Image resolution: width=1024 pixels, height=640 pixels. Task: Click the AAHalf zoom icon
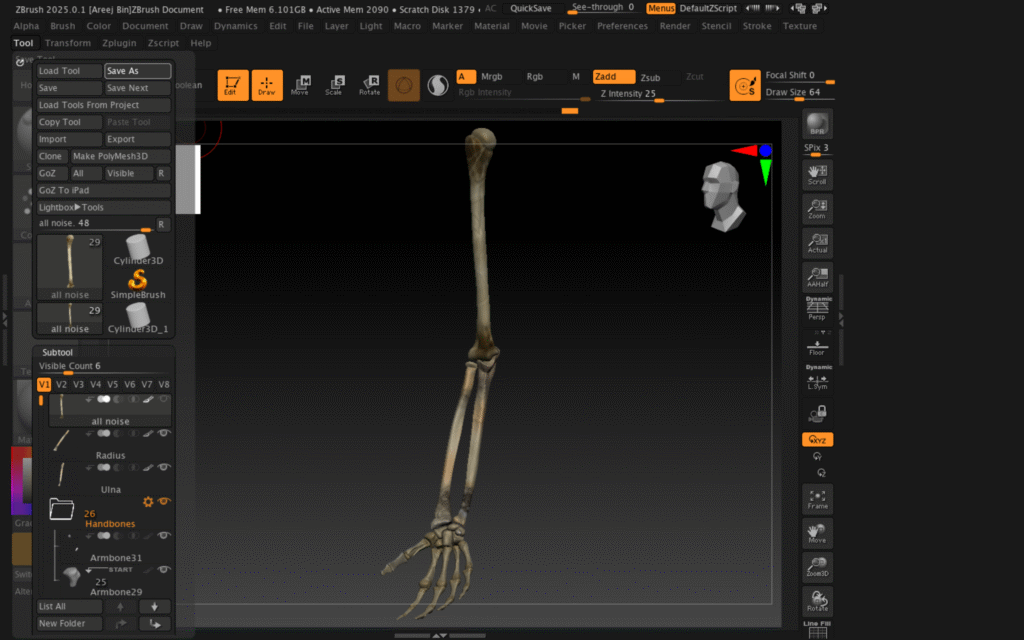point(817,277)
